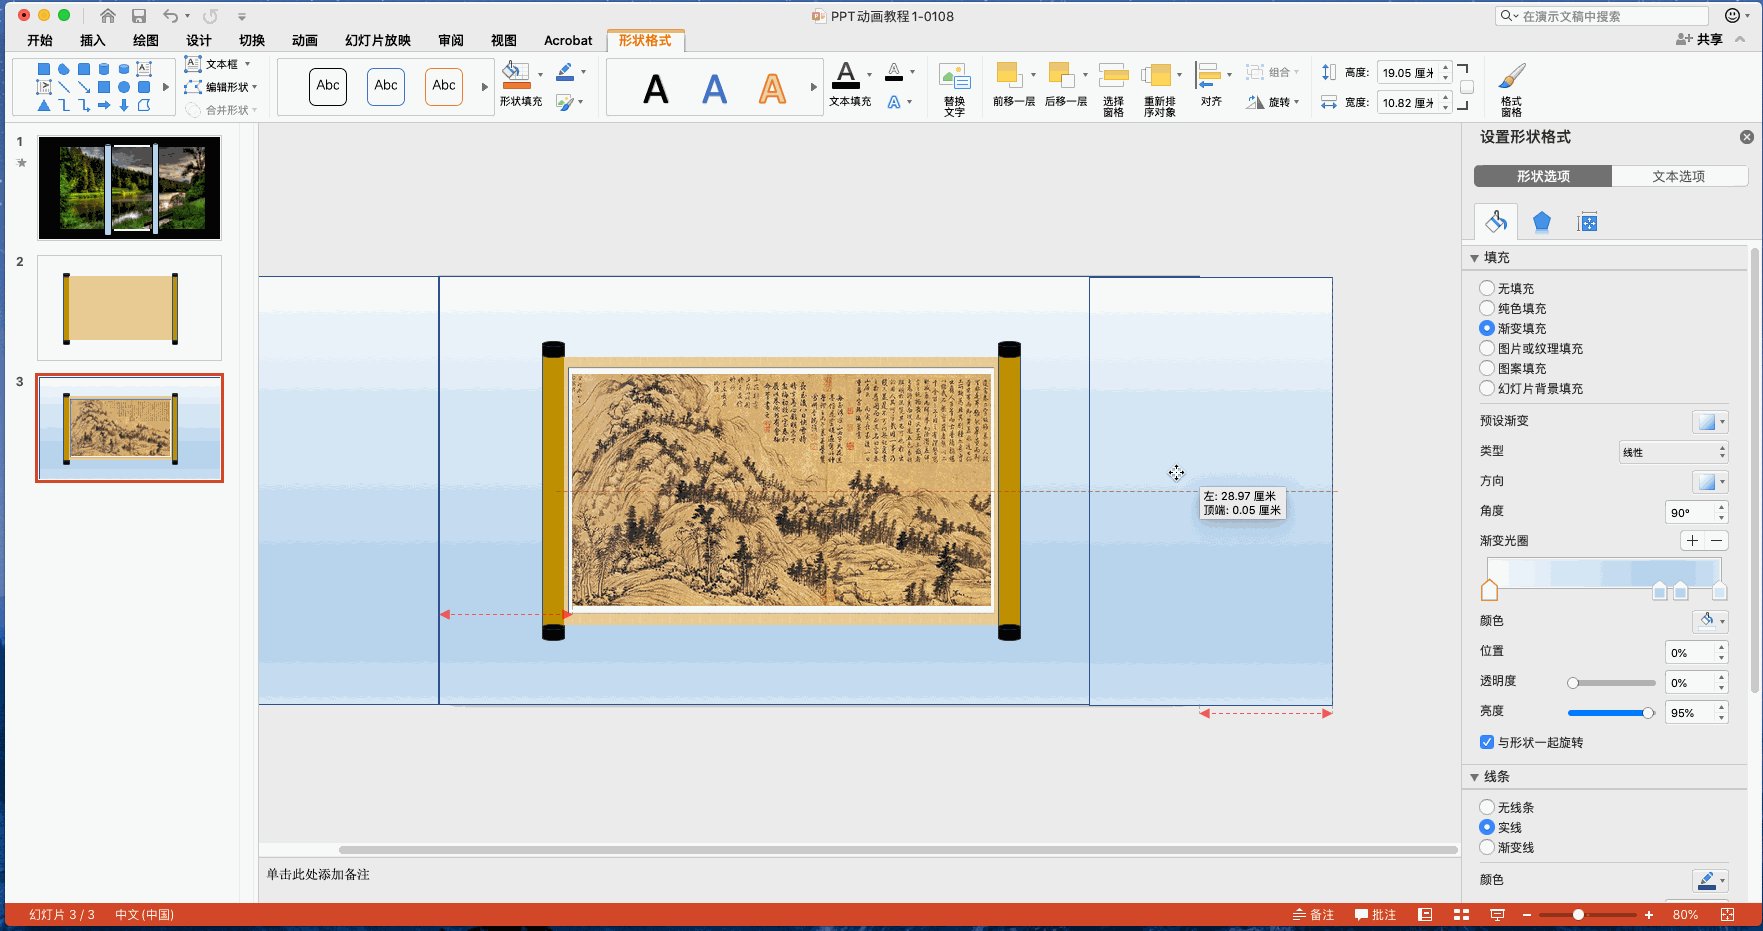This screenshot has width=1763, height=931.
Task: Click the 对齐 align icon
Action: click(x=1209, y=75)
